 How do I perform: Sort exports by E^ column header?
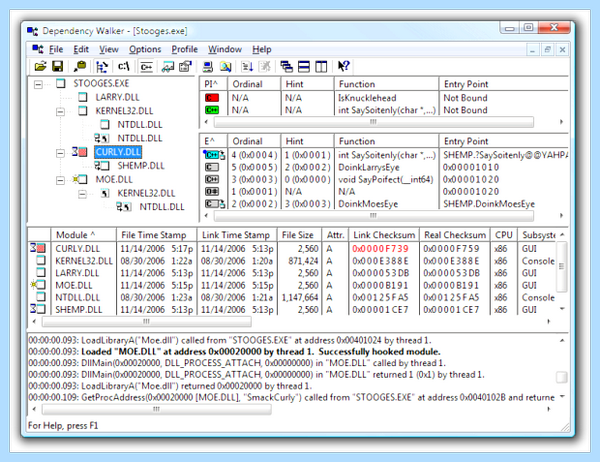[213, 141]
